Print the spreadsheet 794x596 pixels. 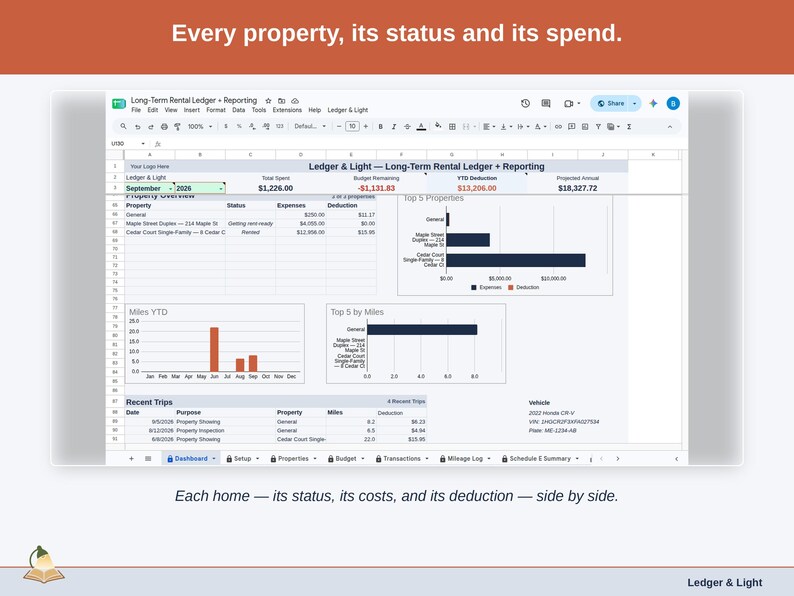click(x=164, y=127)
